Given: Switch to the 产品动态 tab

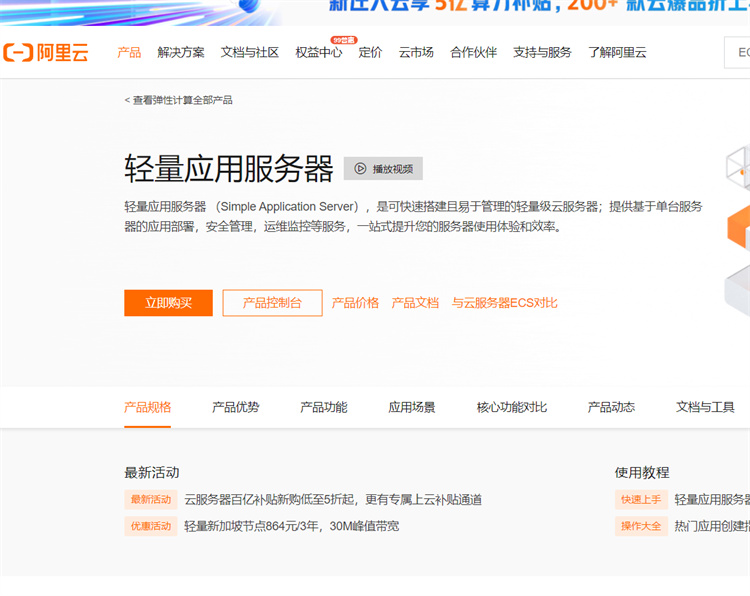Looking at the screenshot, I should click(611, 407).
